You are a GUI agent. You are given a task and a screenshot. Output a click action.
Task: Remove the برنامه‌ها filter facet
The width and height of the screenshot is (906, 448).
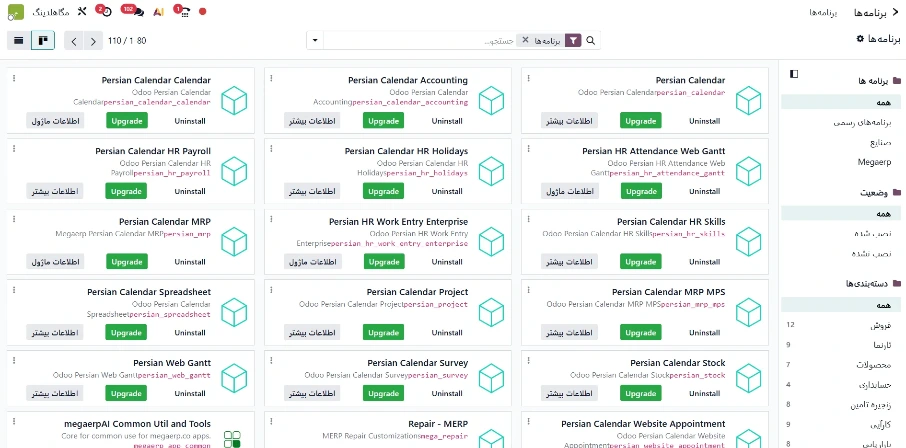525,40
